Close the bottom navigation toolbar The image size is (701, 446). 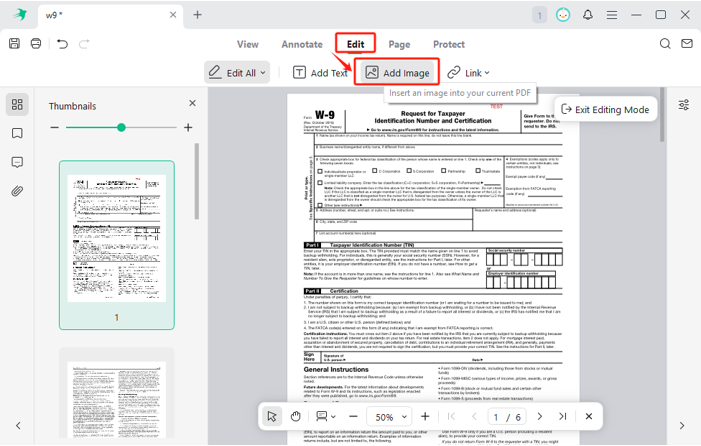pos(589,417)
